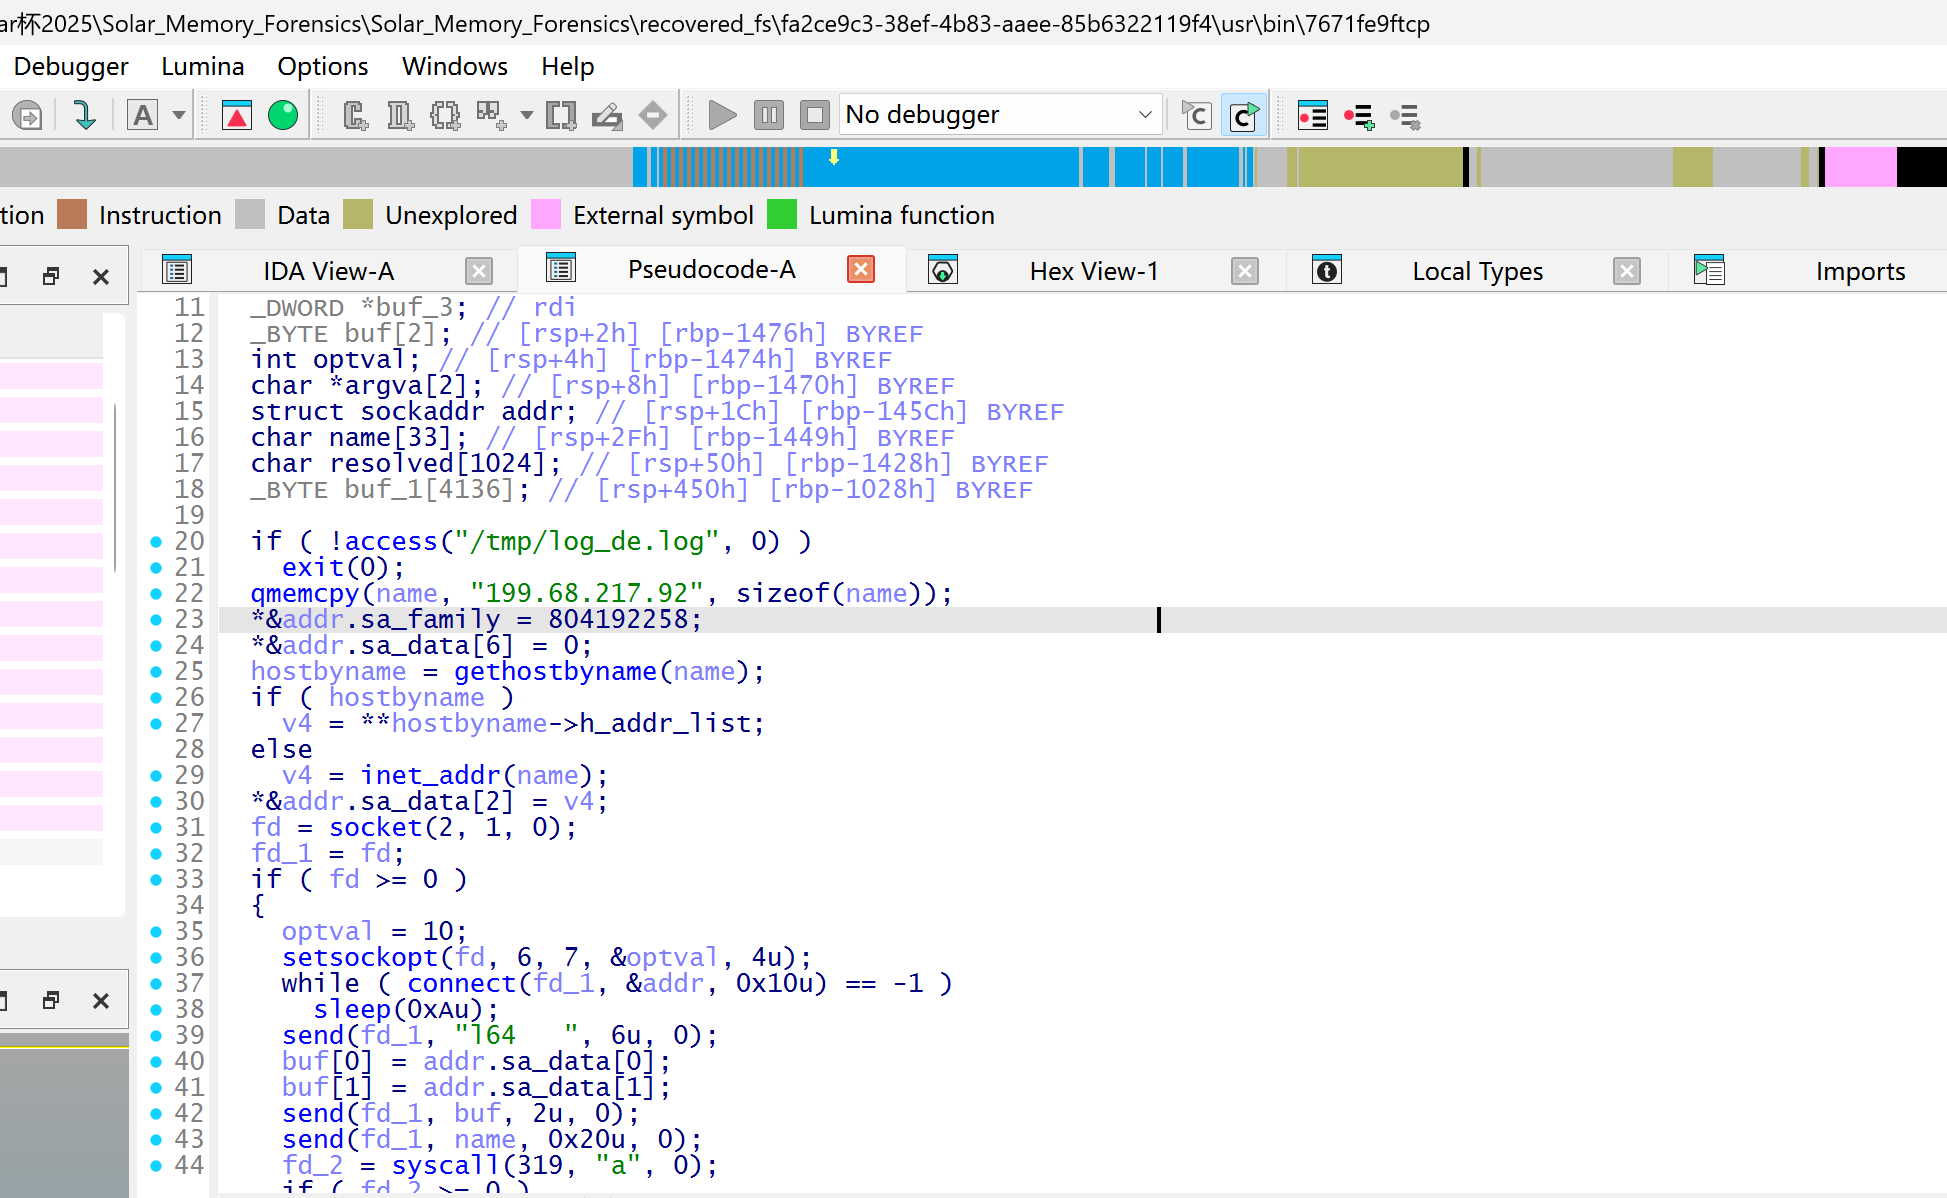
Task: Expand the structure tools dropdown arrow
Action: click(x=527, y=116)
